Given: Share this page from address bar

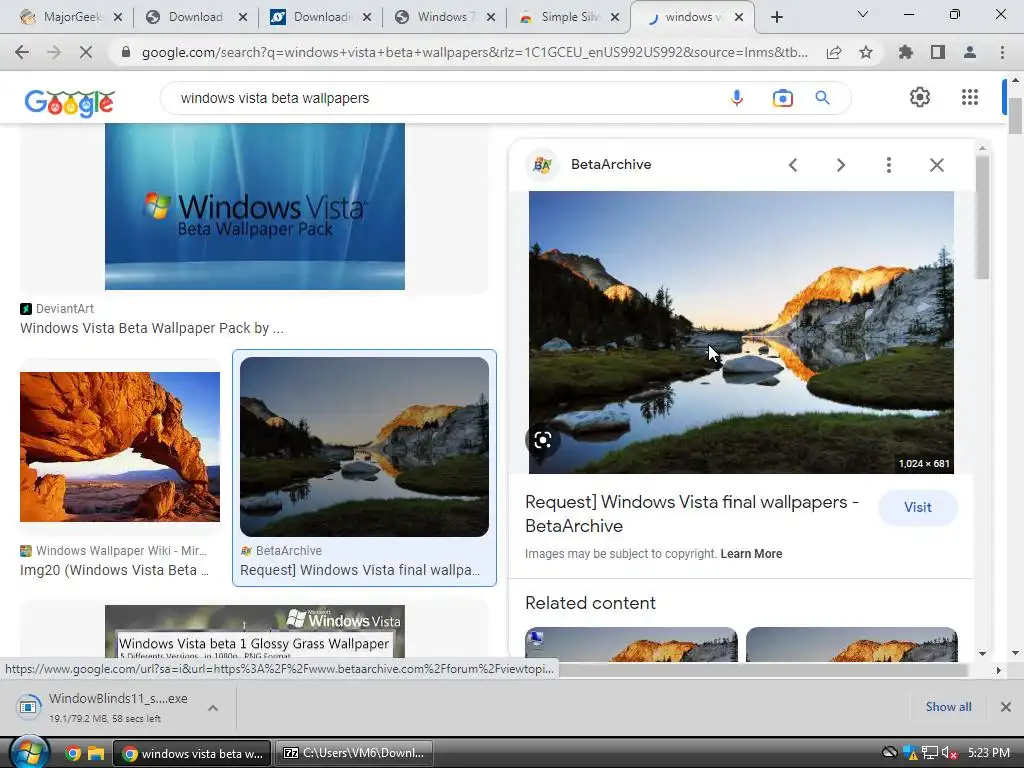Looking at the screenshot, I should (x=834, y=53).
